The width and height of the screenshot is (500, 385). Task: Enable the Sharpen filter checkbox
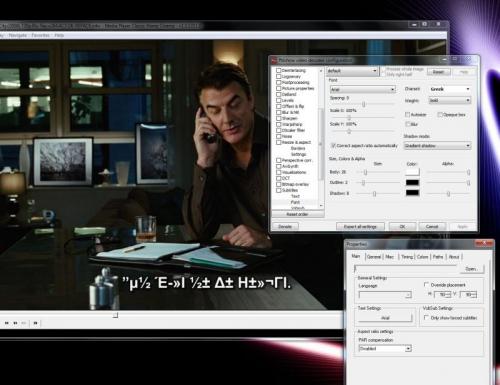point(278,118)
